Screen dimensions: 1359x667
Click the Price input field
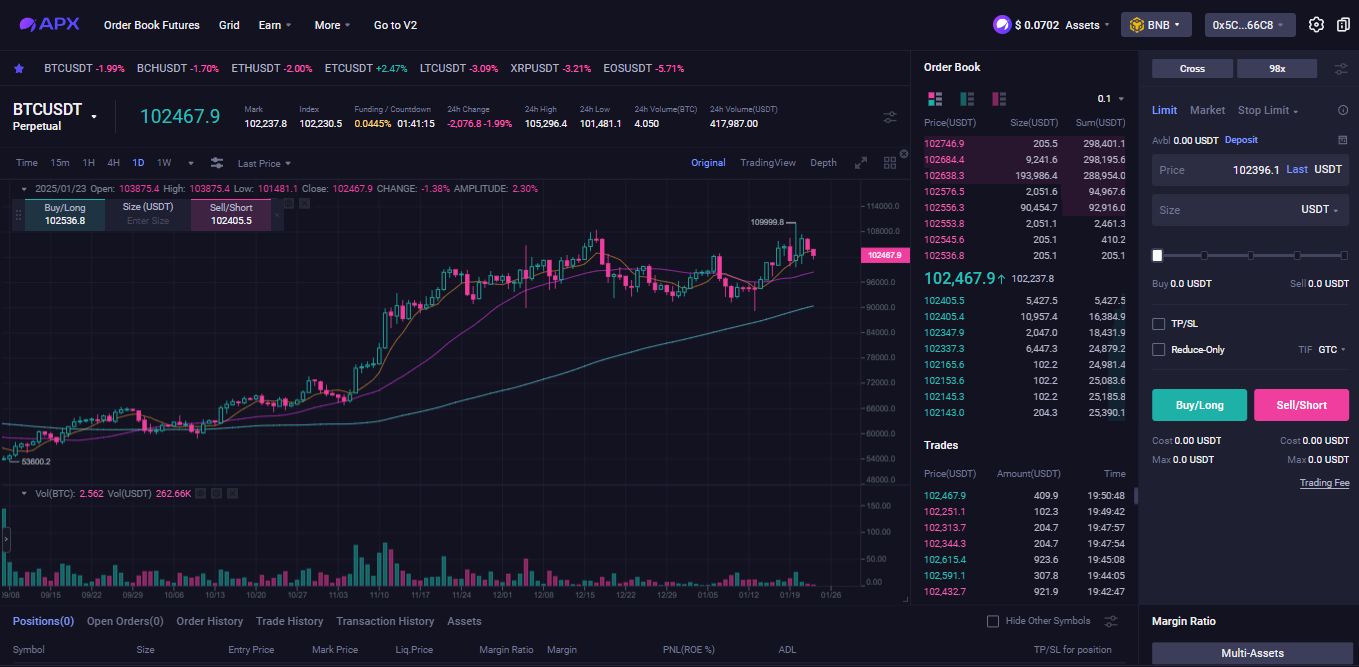pos(1240,170)
